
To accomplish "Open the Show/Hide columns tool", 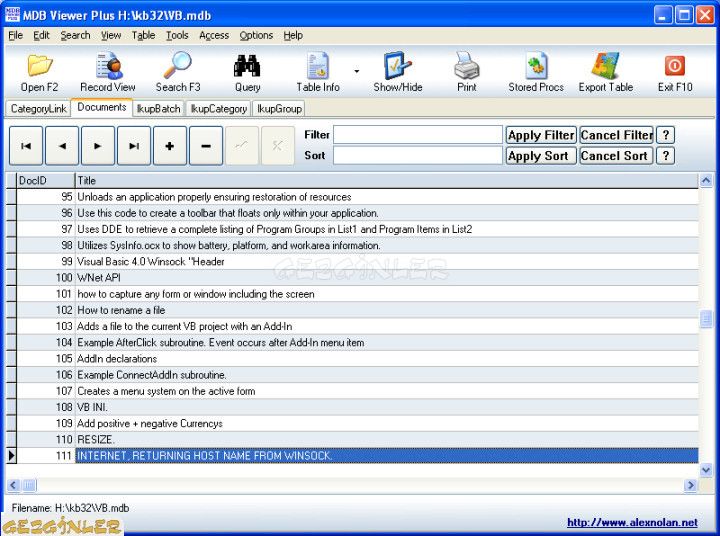I will [398, 72].
